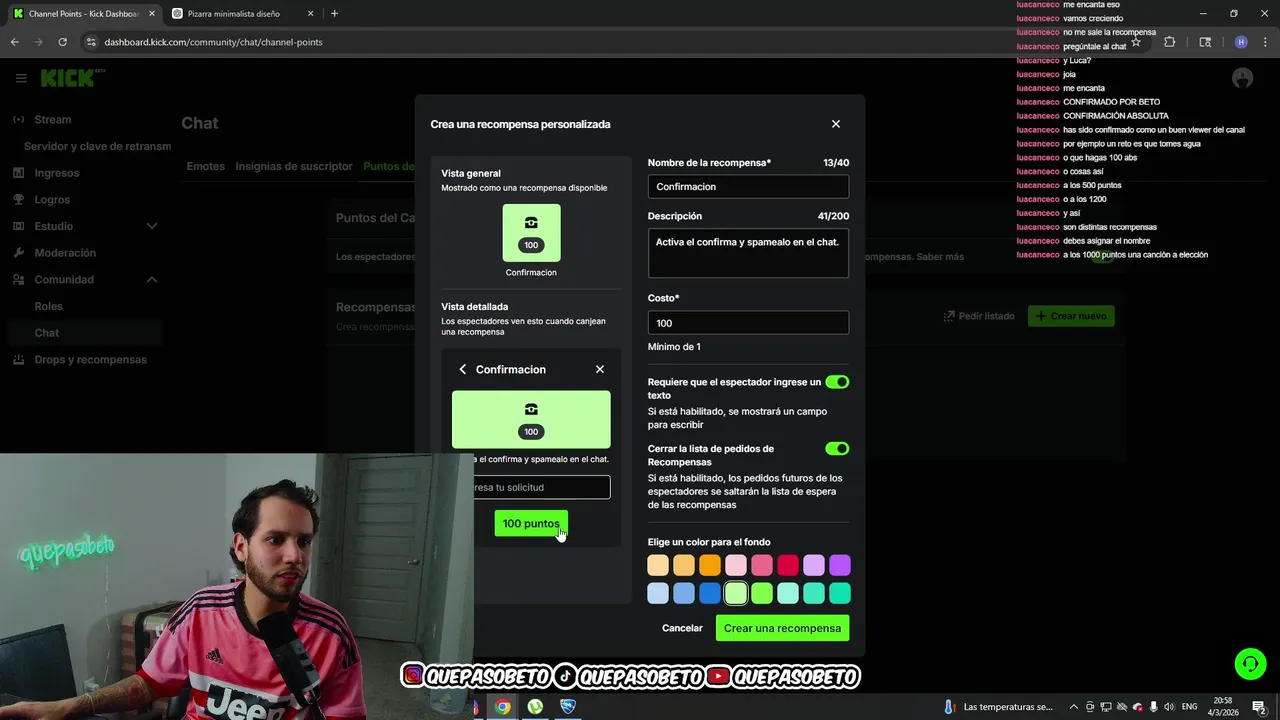Open Servidor y clave de retransmisión
Viewport: 1280px width, 720px height.
(x=97, y=146)
